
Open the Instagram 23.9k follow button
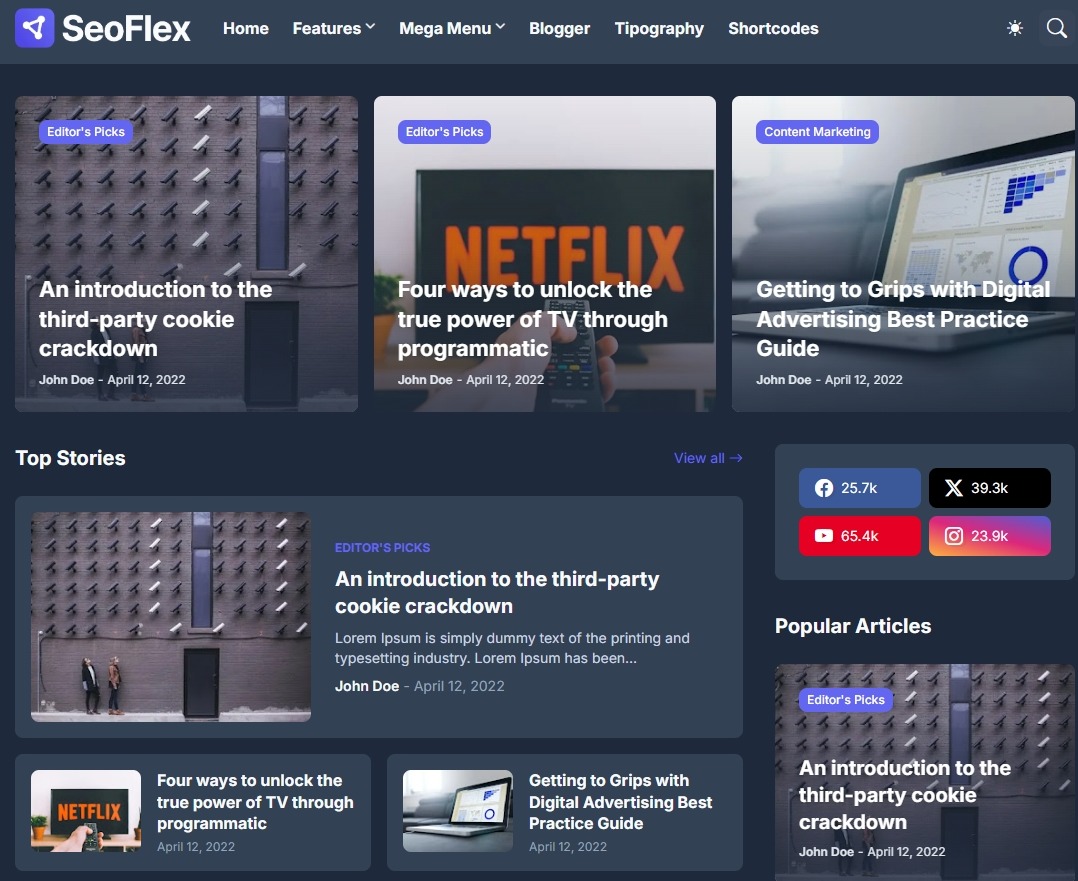(x=989, y=536)
